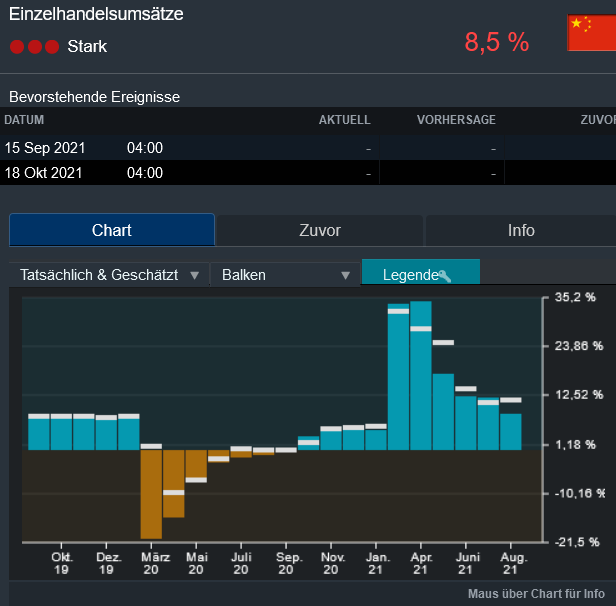
Task: Click the DATUM column header
Action: click(24, 120)
